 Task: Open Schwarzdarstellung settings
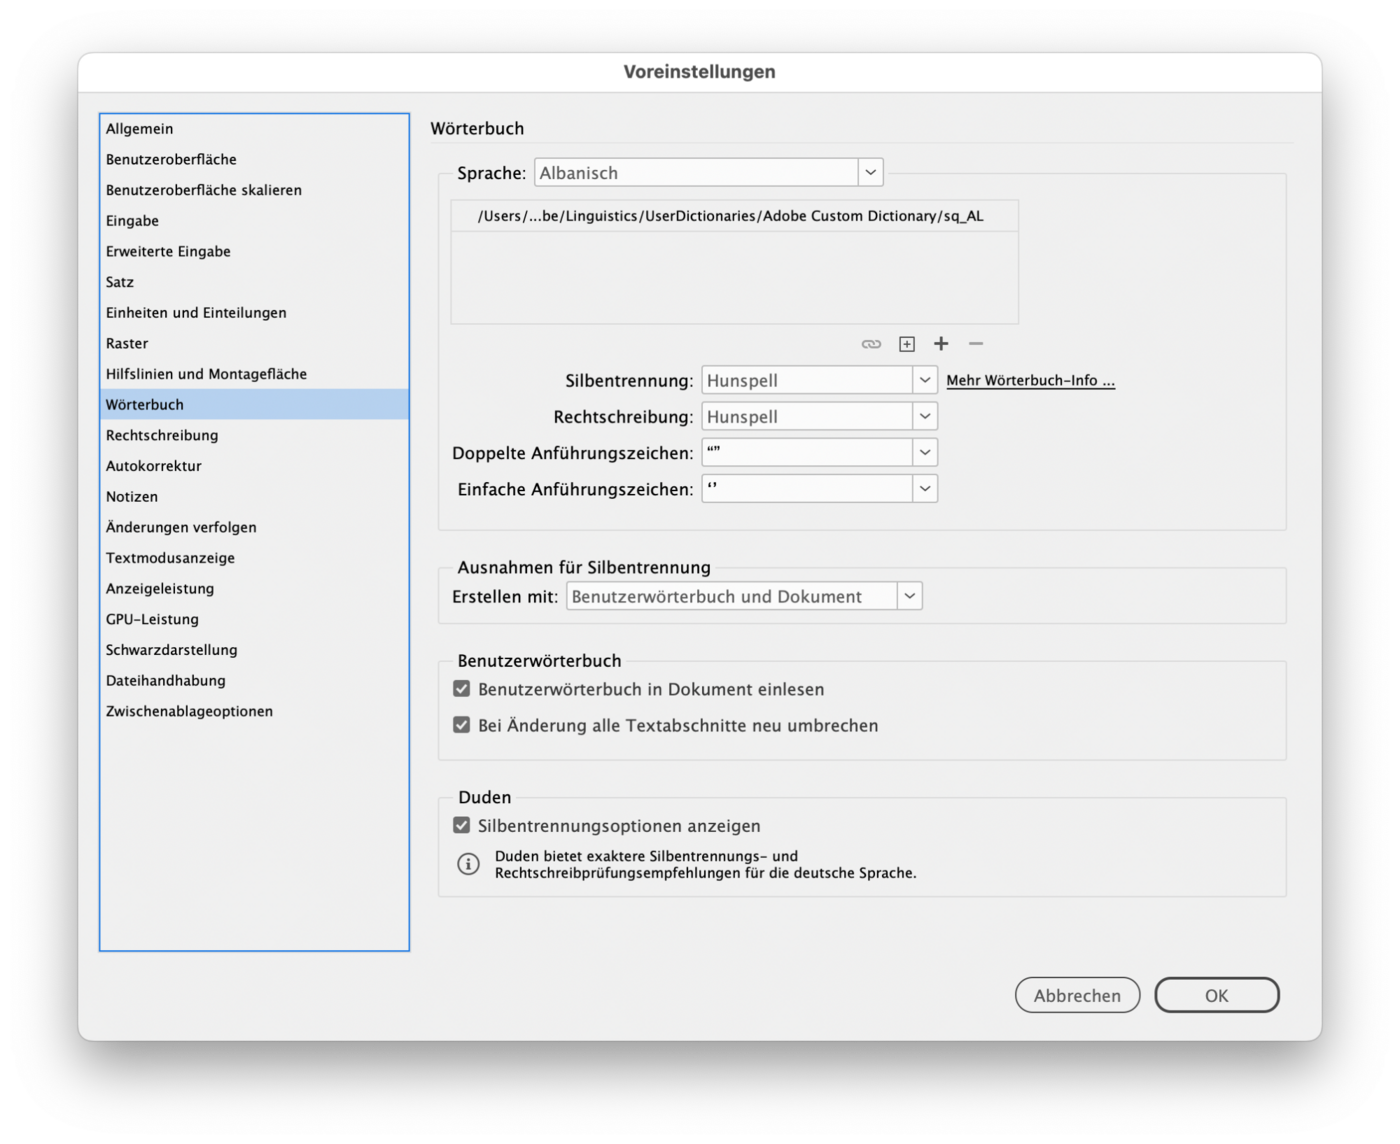[x=254, y=650]
